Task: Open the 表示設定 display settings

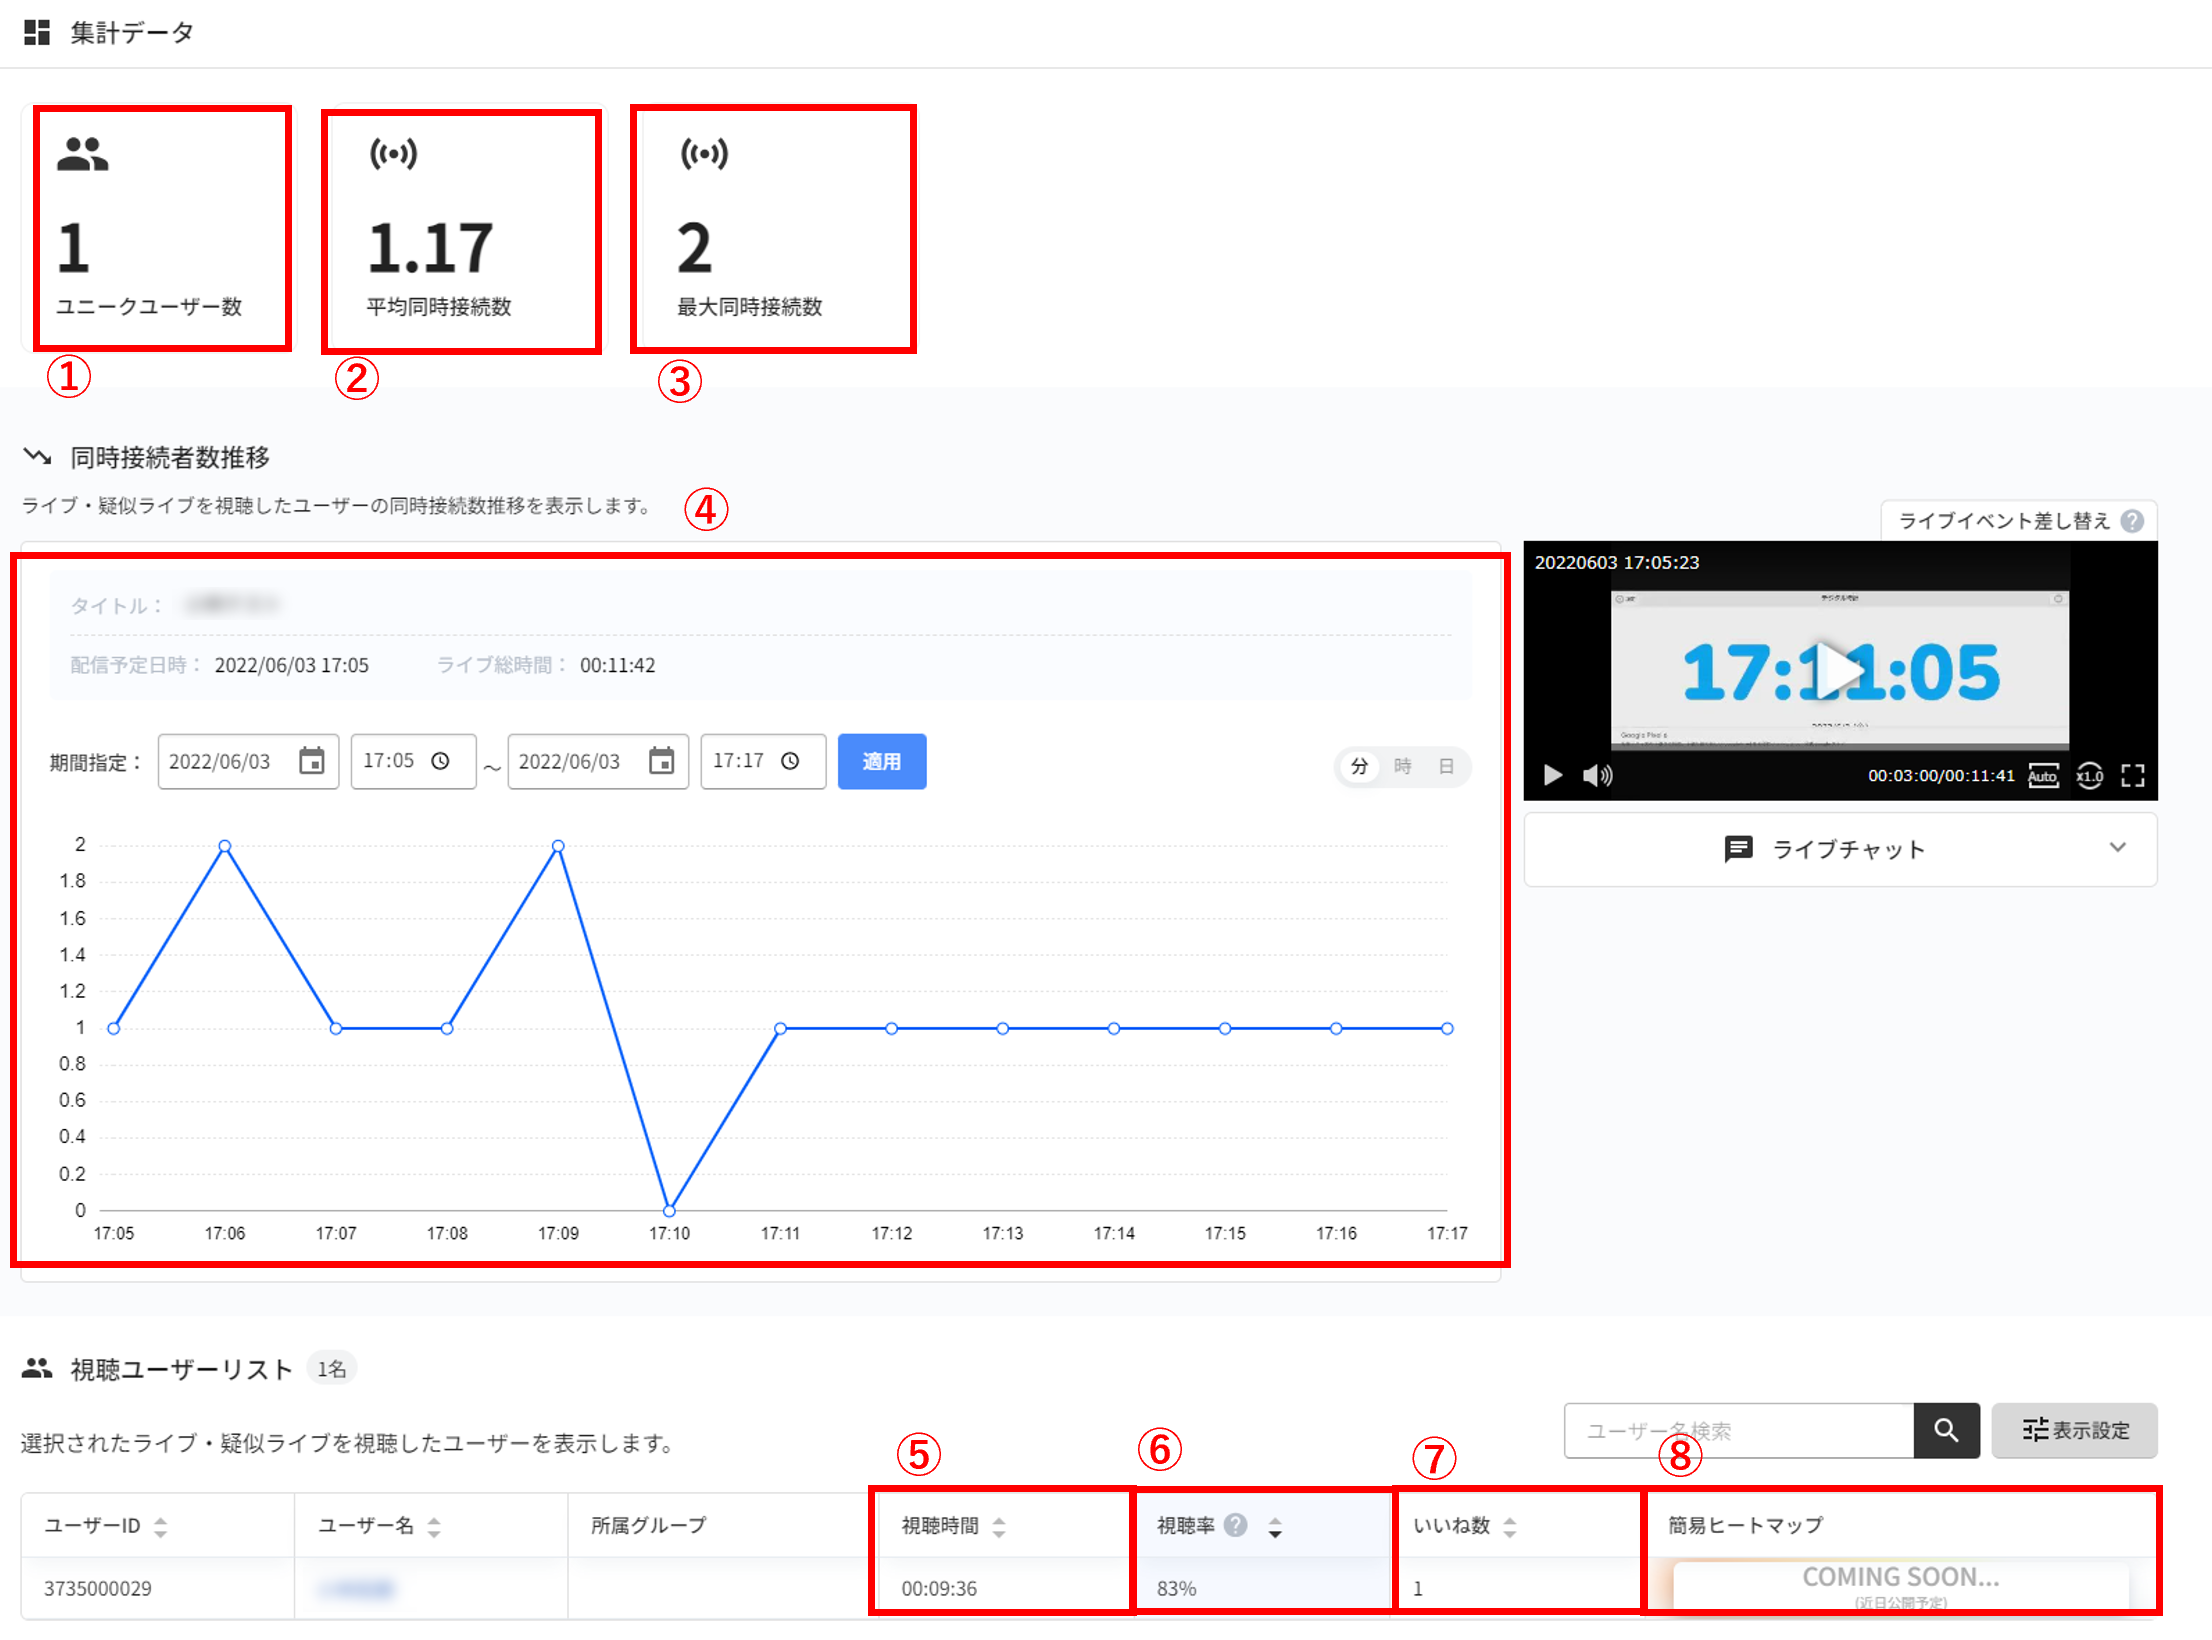Action: pos(2074,1429)
